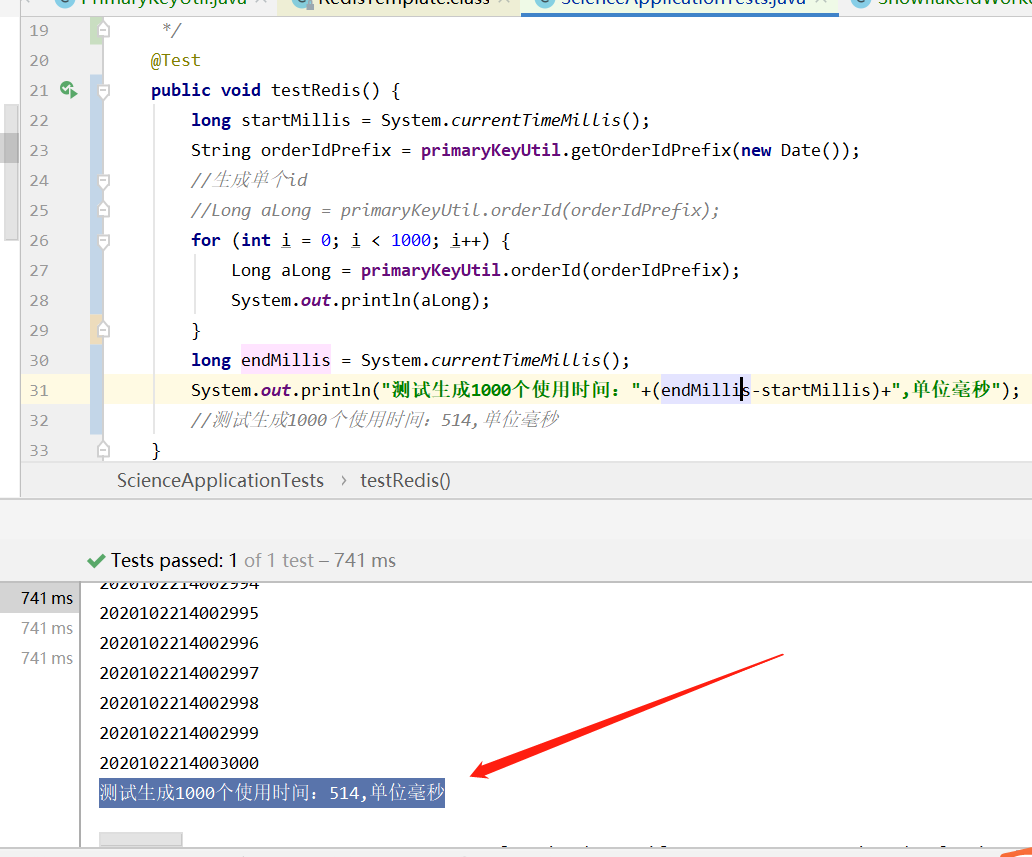Click the 1000 loop limit on line 26
Image resolution: width=1032 pixels, height=857 pixels.
coord(411,240)
